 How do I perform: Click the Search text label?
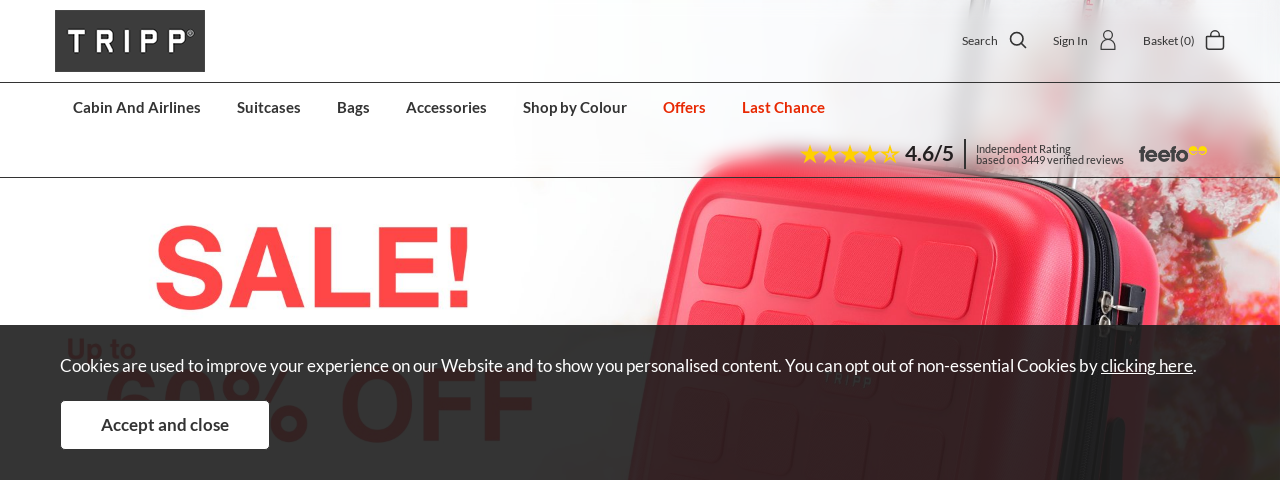pos(980,41)
